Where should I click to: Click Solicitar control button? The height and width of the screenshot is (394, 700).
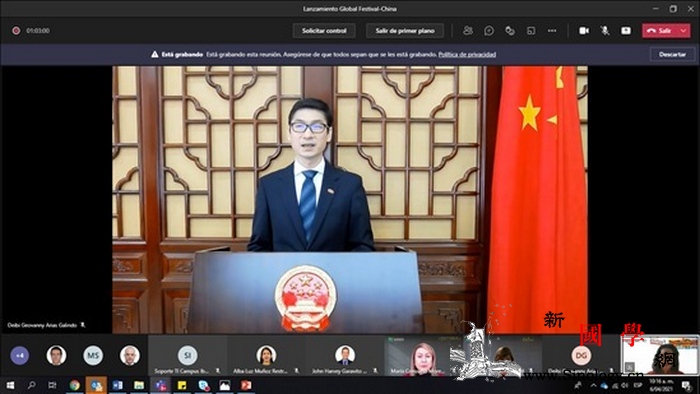324,30
